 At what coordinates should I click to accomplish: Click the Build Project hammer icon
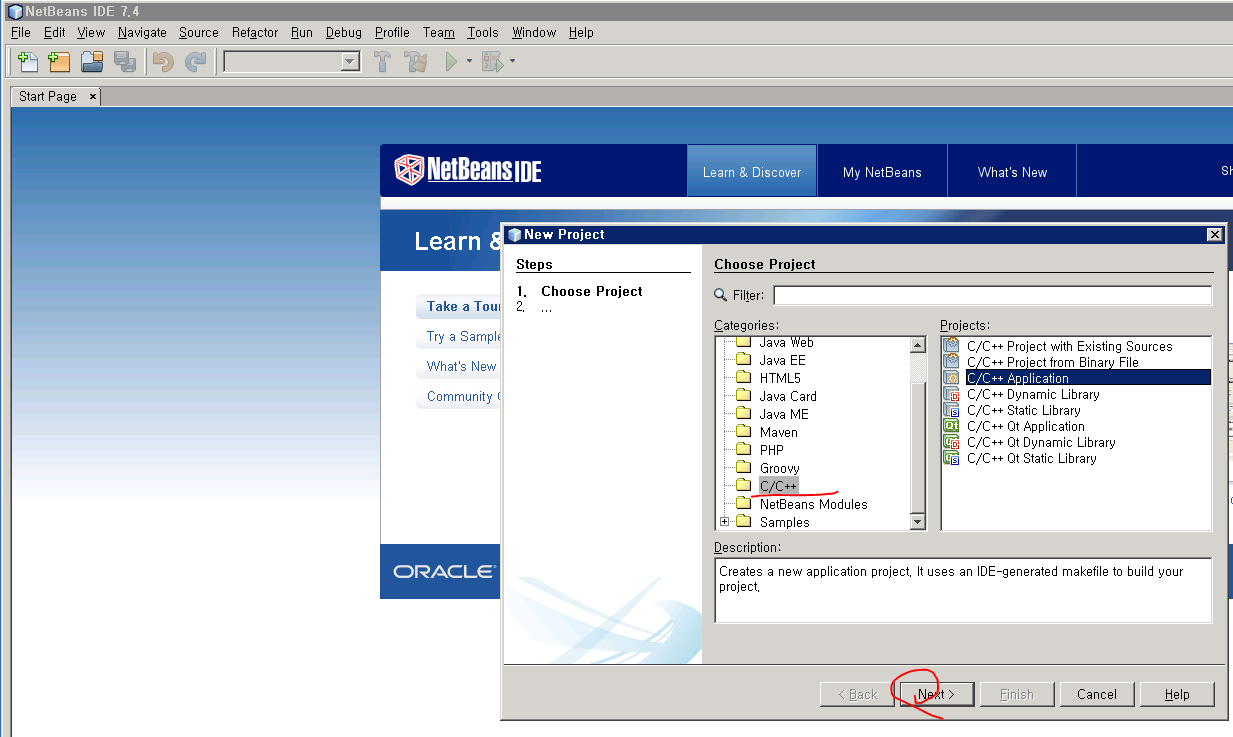(x=382, y=62)
